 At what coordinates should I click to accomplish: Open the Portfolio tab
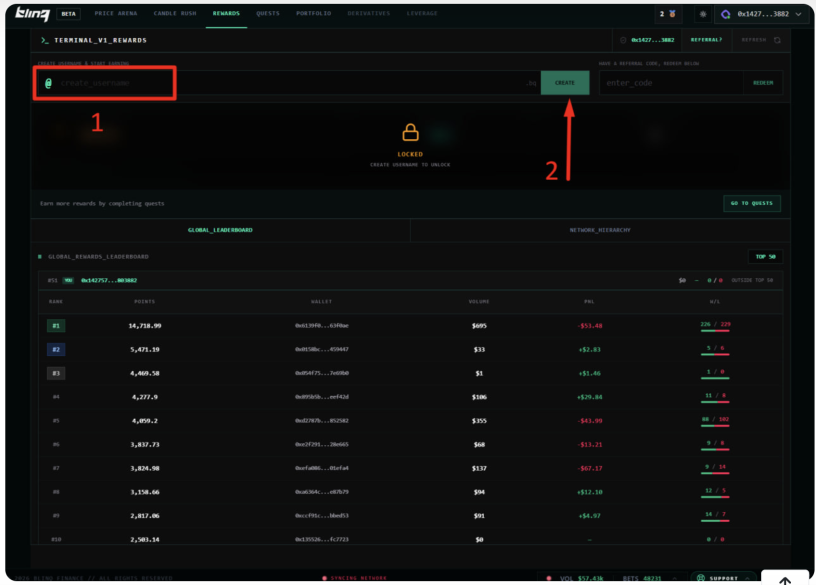[314, 14]
